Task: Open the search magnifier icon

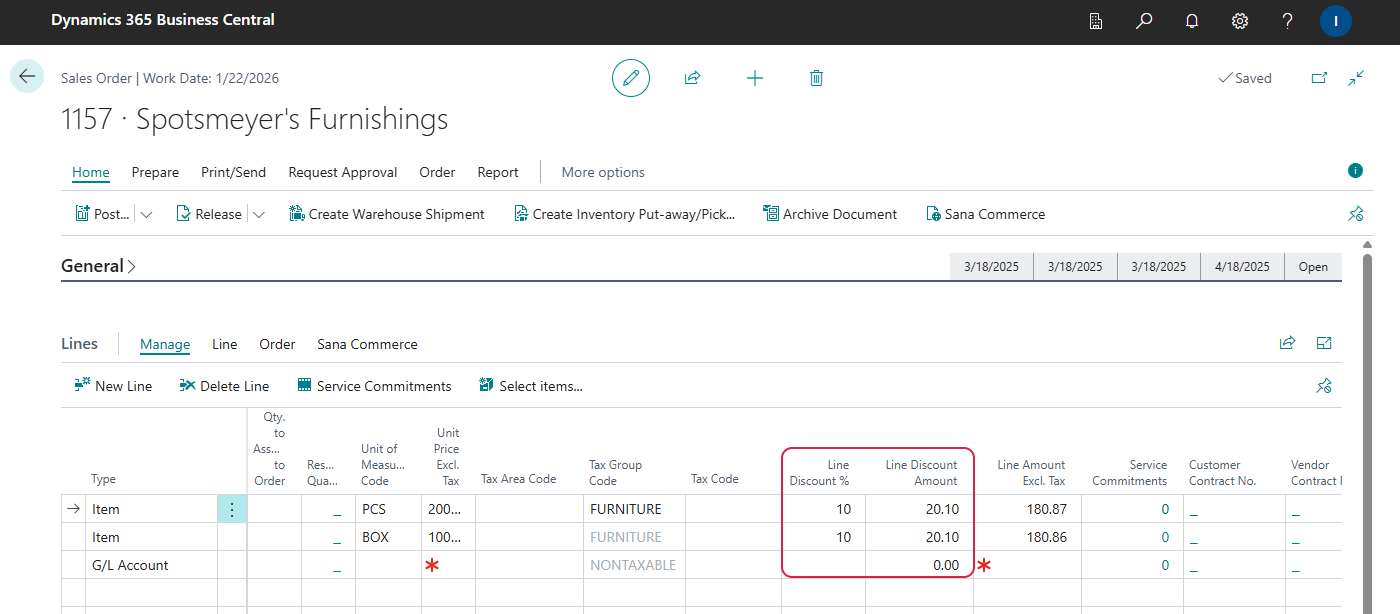Action: 1144,21
